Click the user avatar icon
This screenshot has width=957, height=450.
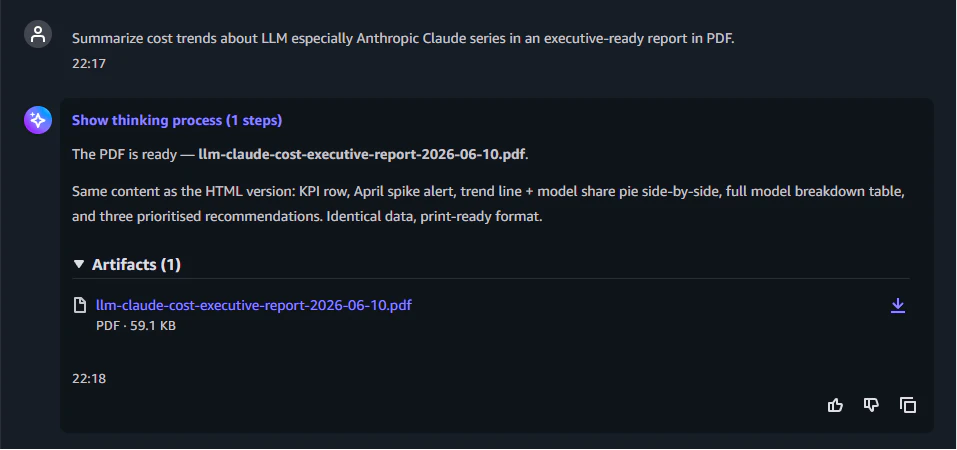click(38, 34)
